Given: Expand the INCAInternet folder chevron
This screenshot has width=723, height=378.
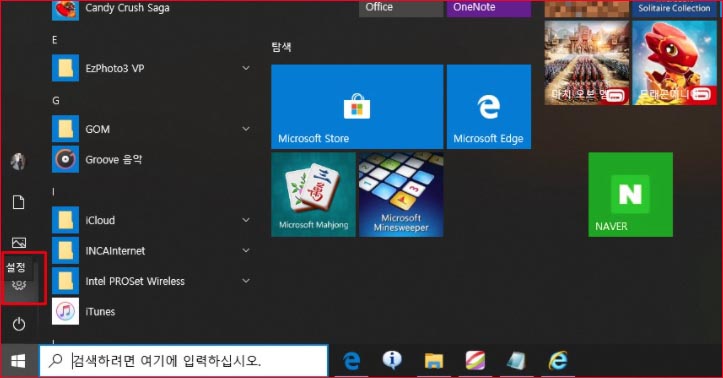Looking at the screenshot, I should [x=246, y=251].
